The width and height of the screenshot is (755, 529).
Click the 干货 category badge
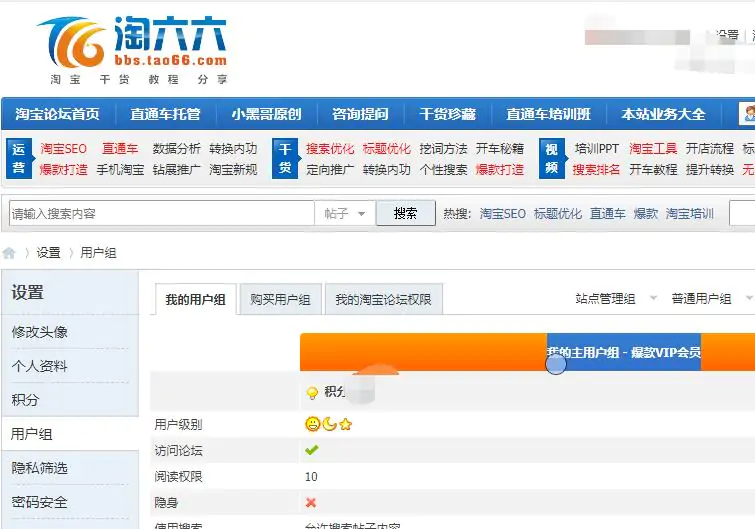[x=285, y=158]
